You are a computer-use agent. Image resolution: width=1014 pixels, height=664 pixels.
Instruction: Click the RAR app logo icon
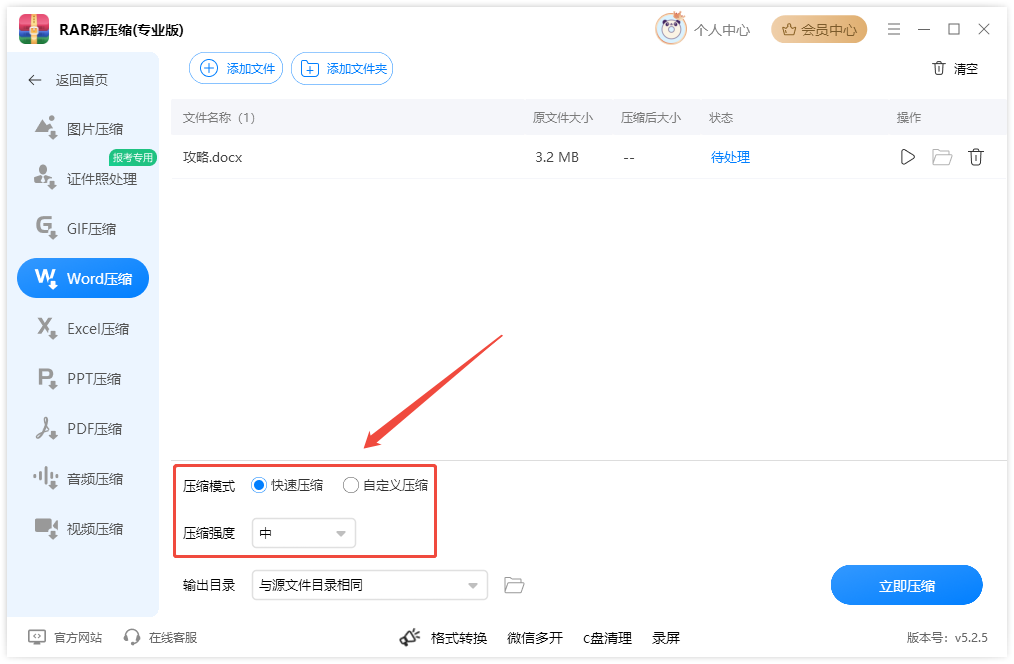point(34,29)
